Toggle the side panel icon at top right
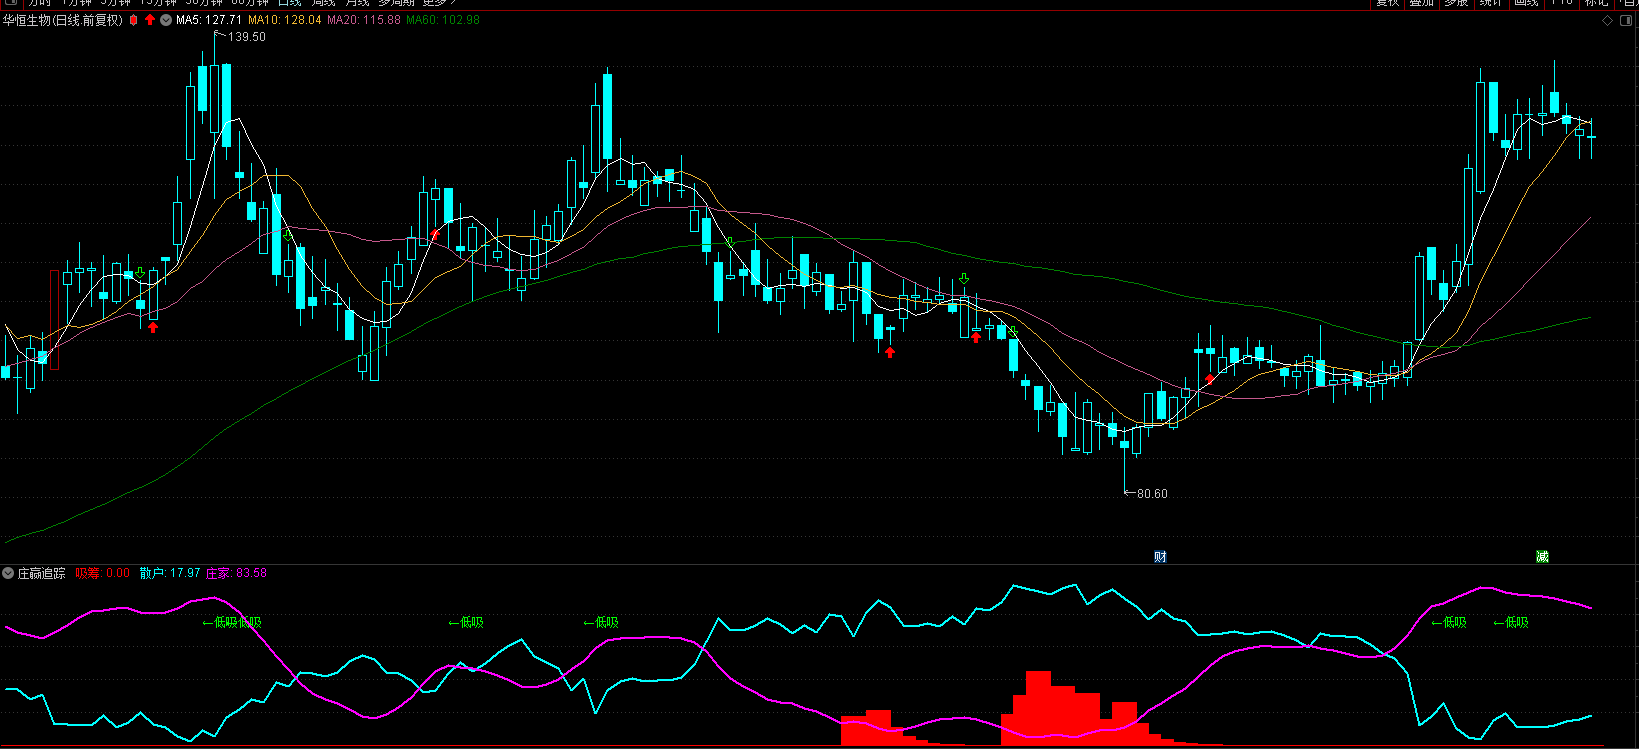The width and height of the screenshot is (1639, 749). coord(1627,20)
